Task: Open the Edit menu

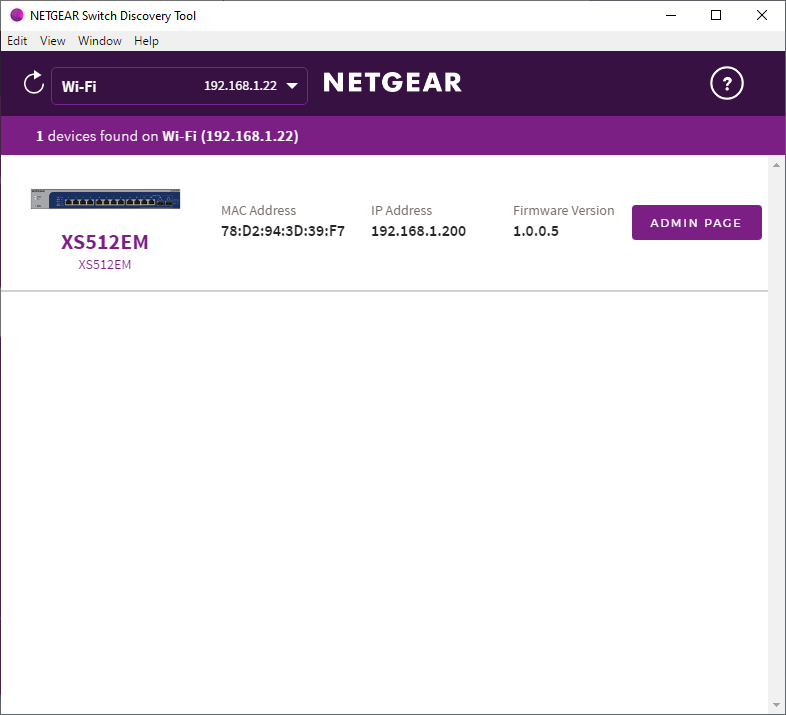Action: tap(17, 41)
